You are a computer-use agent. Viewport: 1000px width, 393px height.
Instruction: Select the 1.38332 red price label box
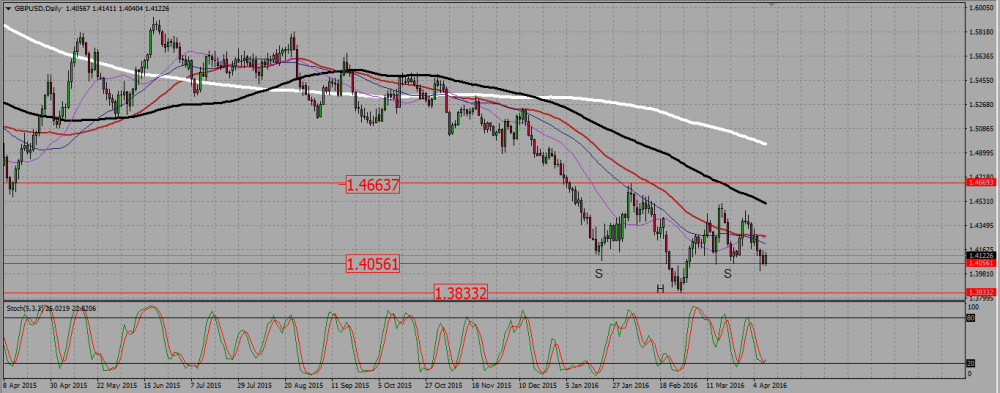[x=461, y=293]
